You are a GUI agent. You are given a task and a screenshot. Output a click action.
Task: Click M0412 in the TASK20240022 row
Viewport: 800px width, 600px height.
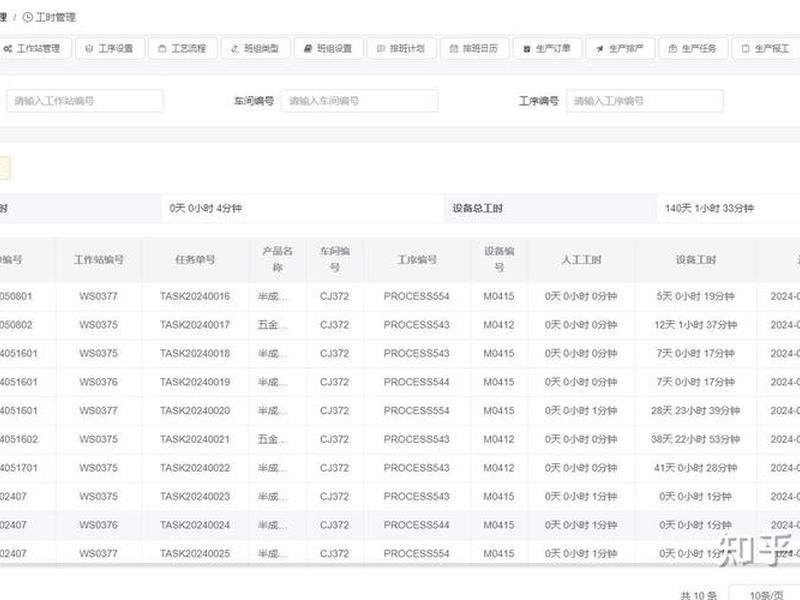click(x=499, y=468)
